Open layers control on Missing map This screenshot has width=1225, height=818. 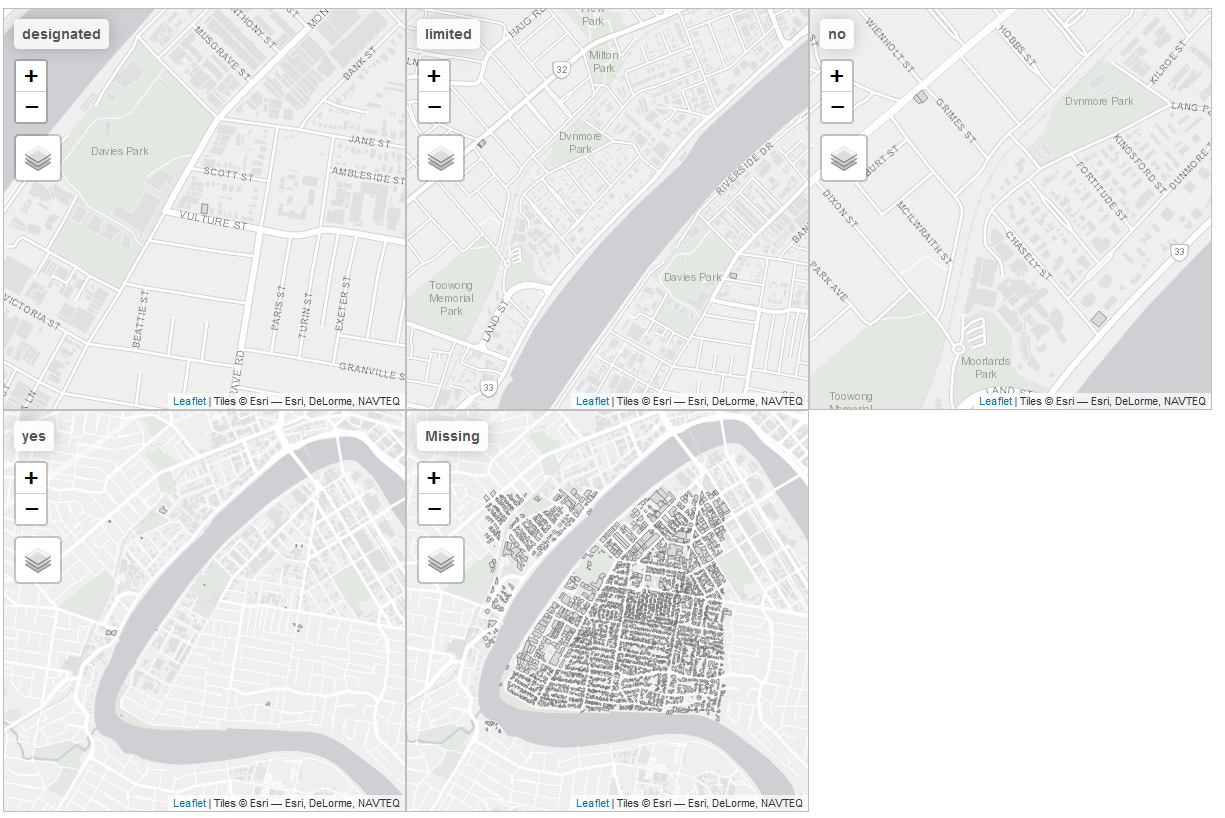click(440, 560)
